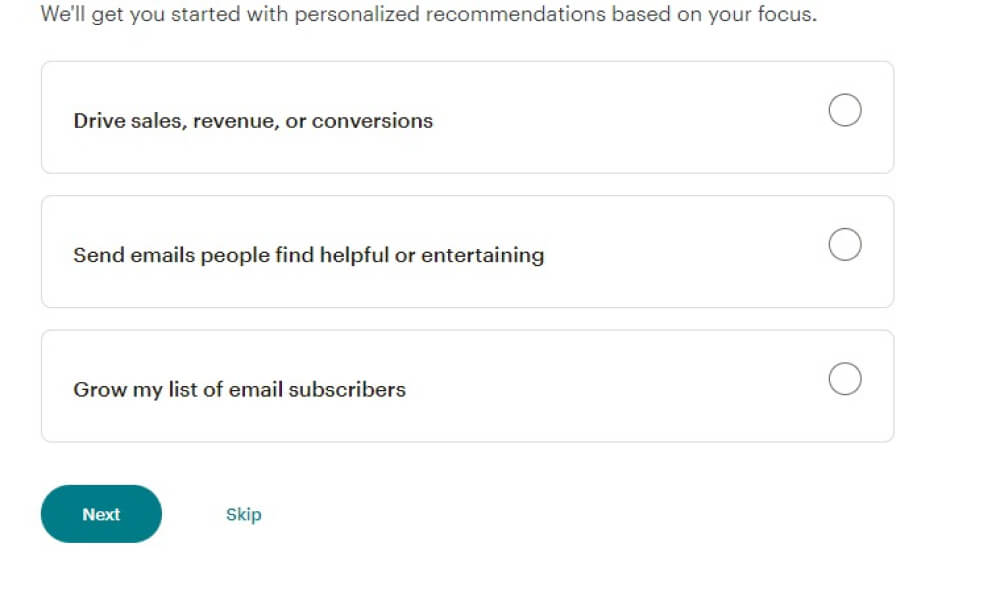Click the Grow my list option card
This screenshot has height=605, width=1000.
(466, 385)
